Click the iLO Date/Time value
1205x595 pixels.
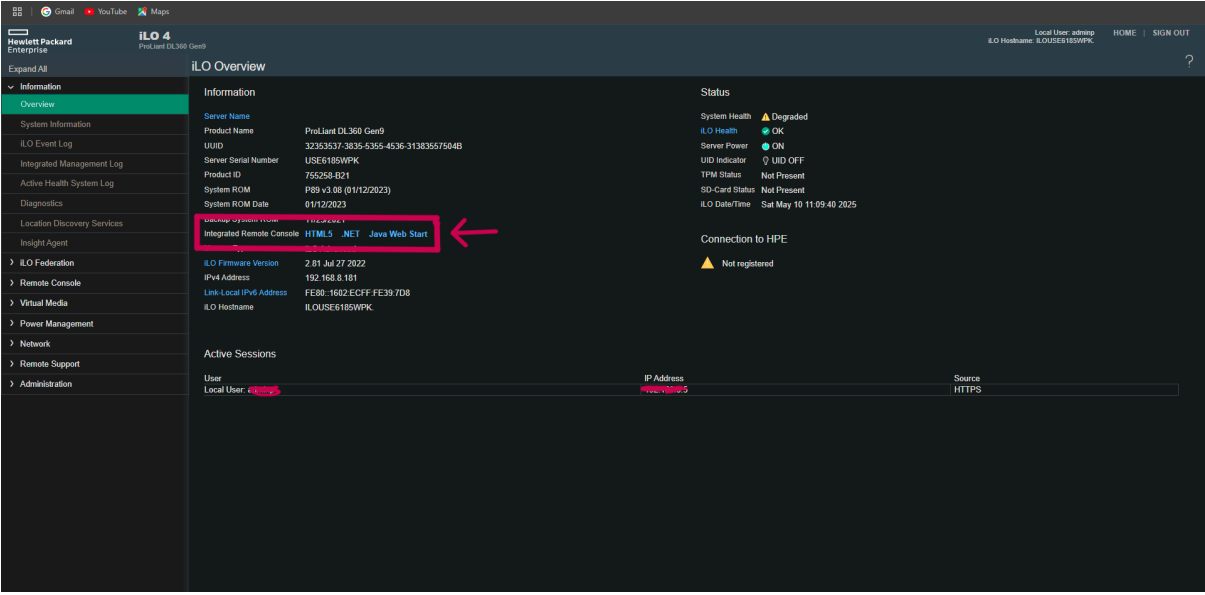[808, 204]
